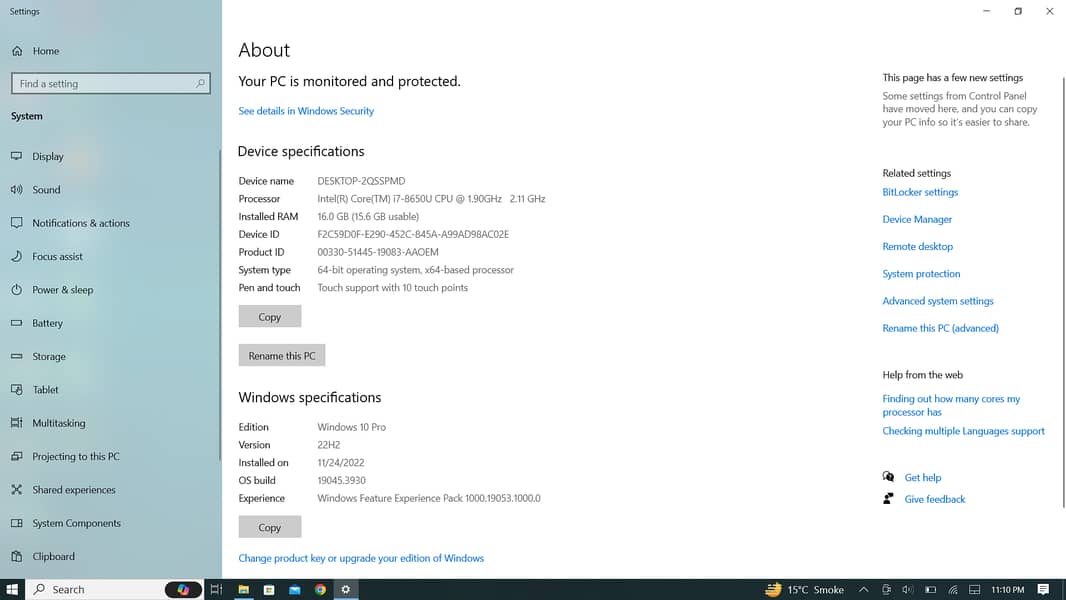
Task: Select Clipboard in the sidebar
Action: click(53, 557)
